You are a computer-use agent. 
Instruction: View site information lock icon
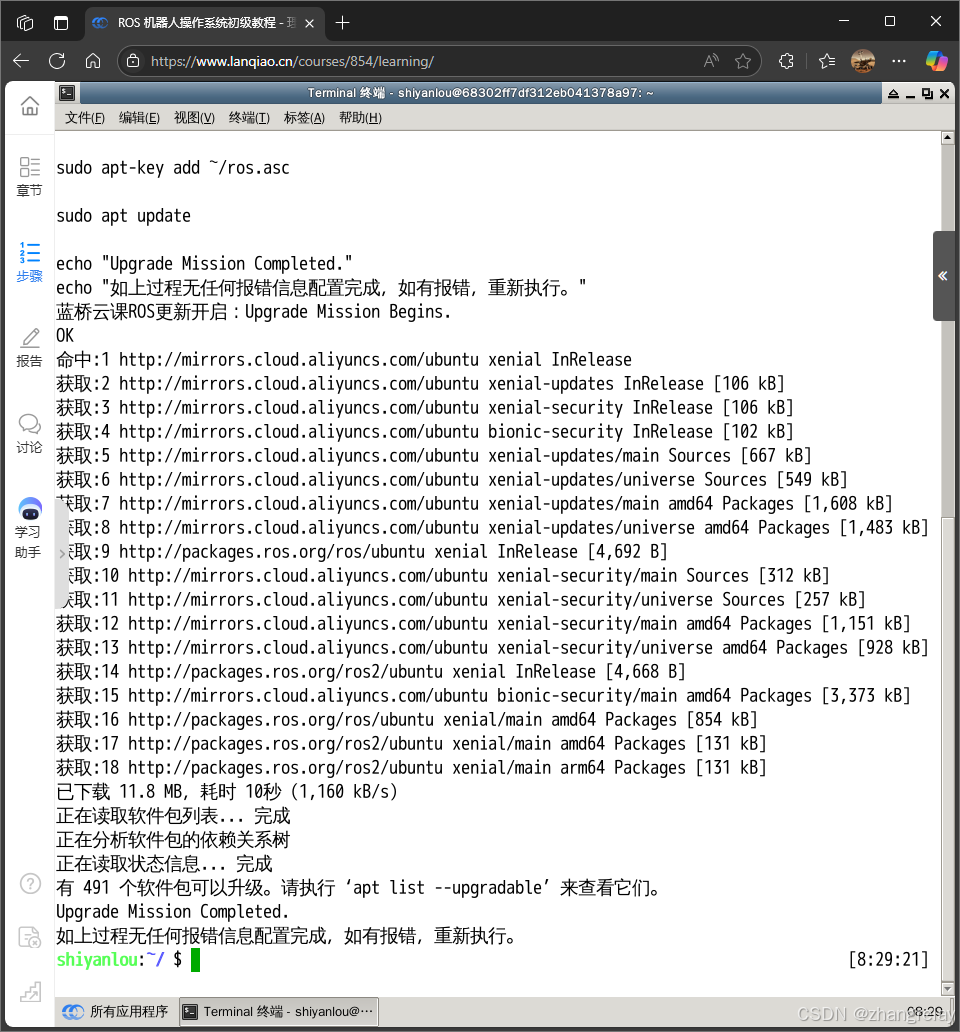(133, 61)
